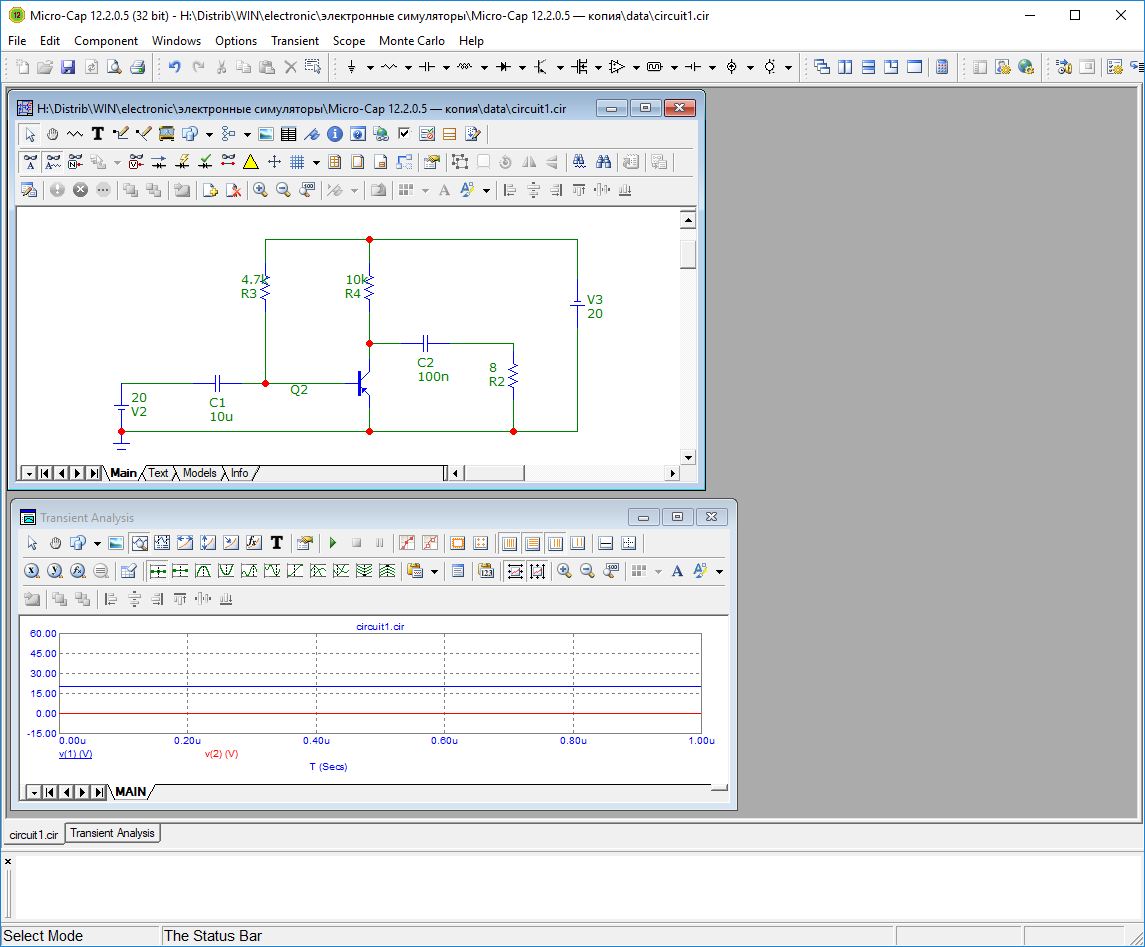
Task: Expand the ground component dropdown arrow
Action: [370, 68]
